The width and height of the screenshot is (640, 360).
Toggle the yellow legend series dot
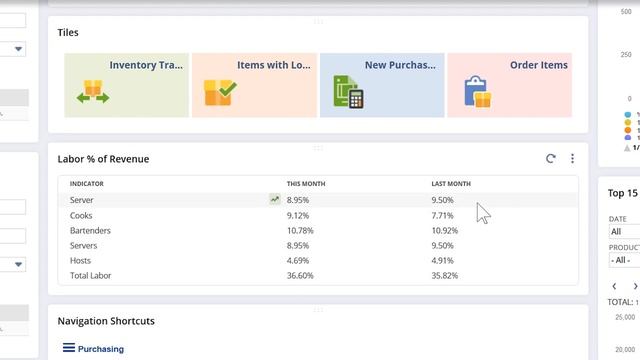(628, 122)
